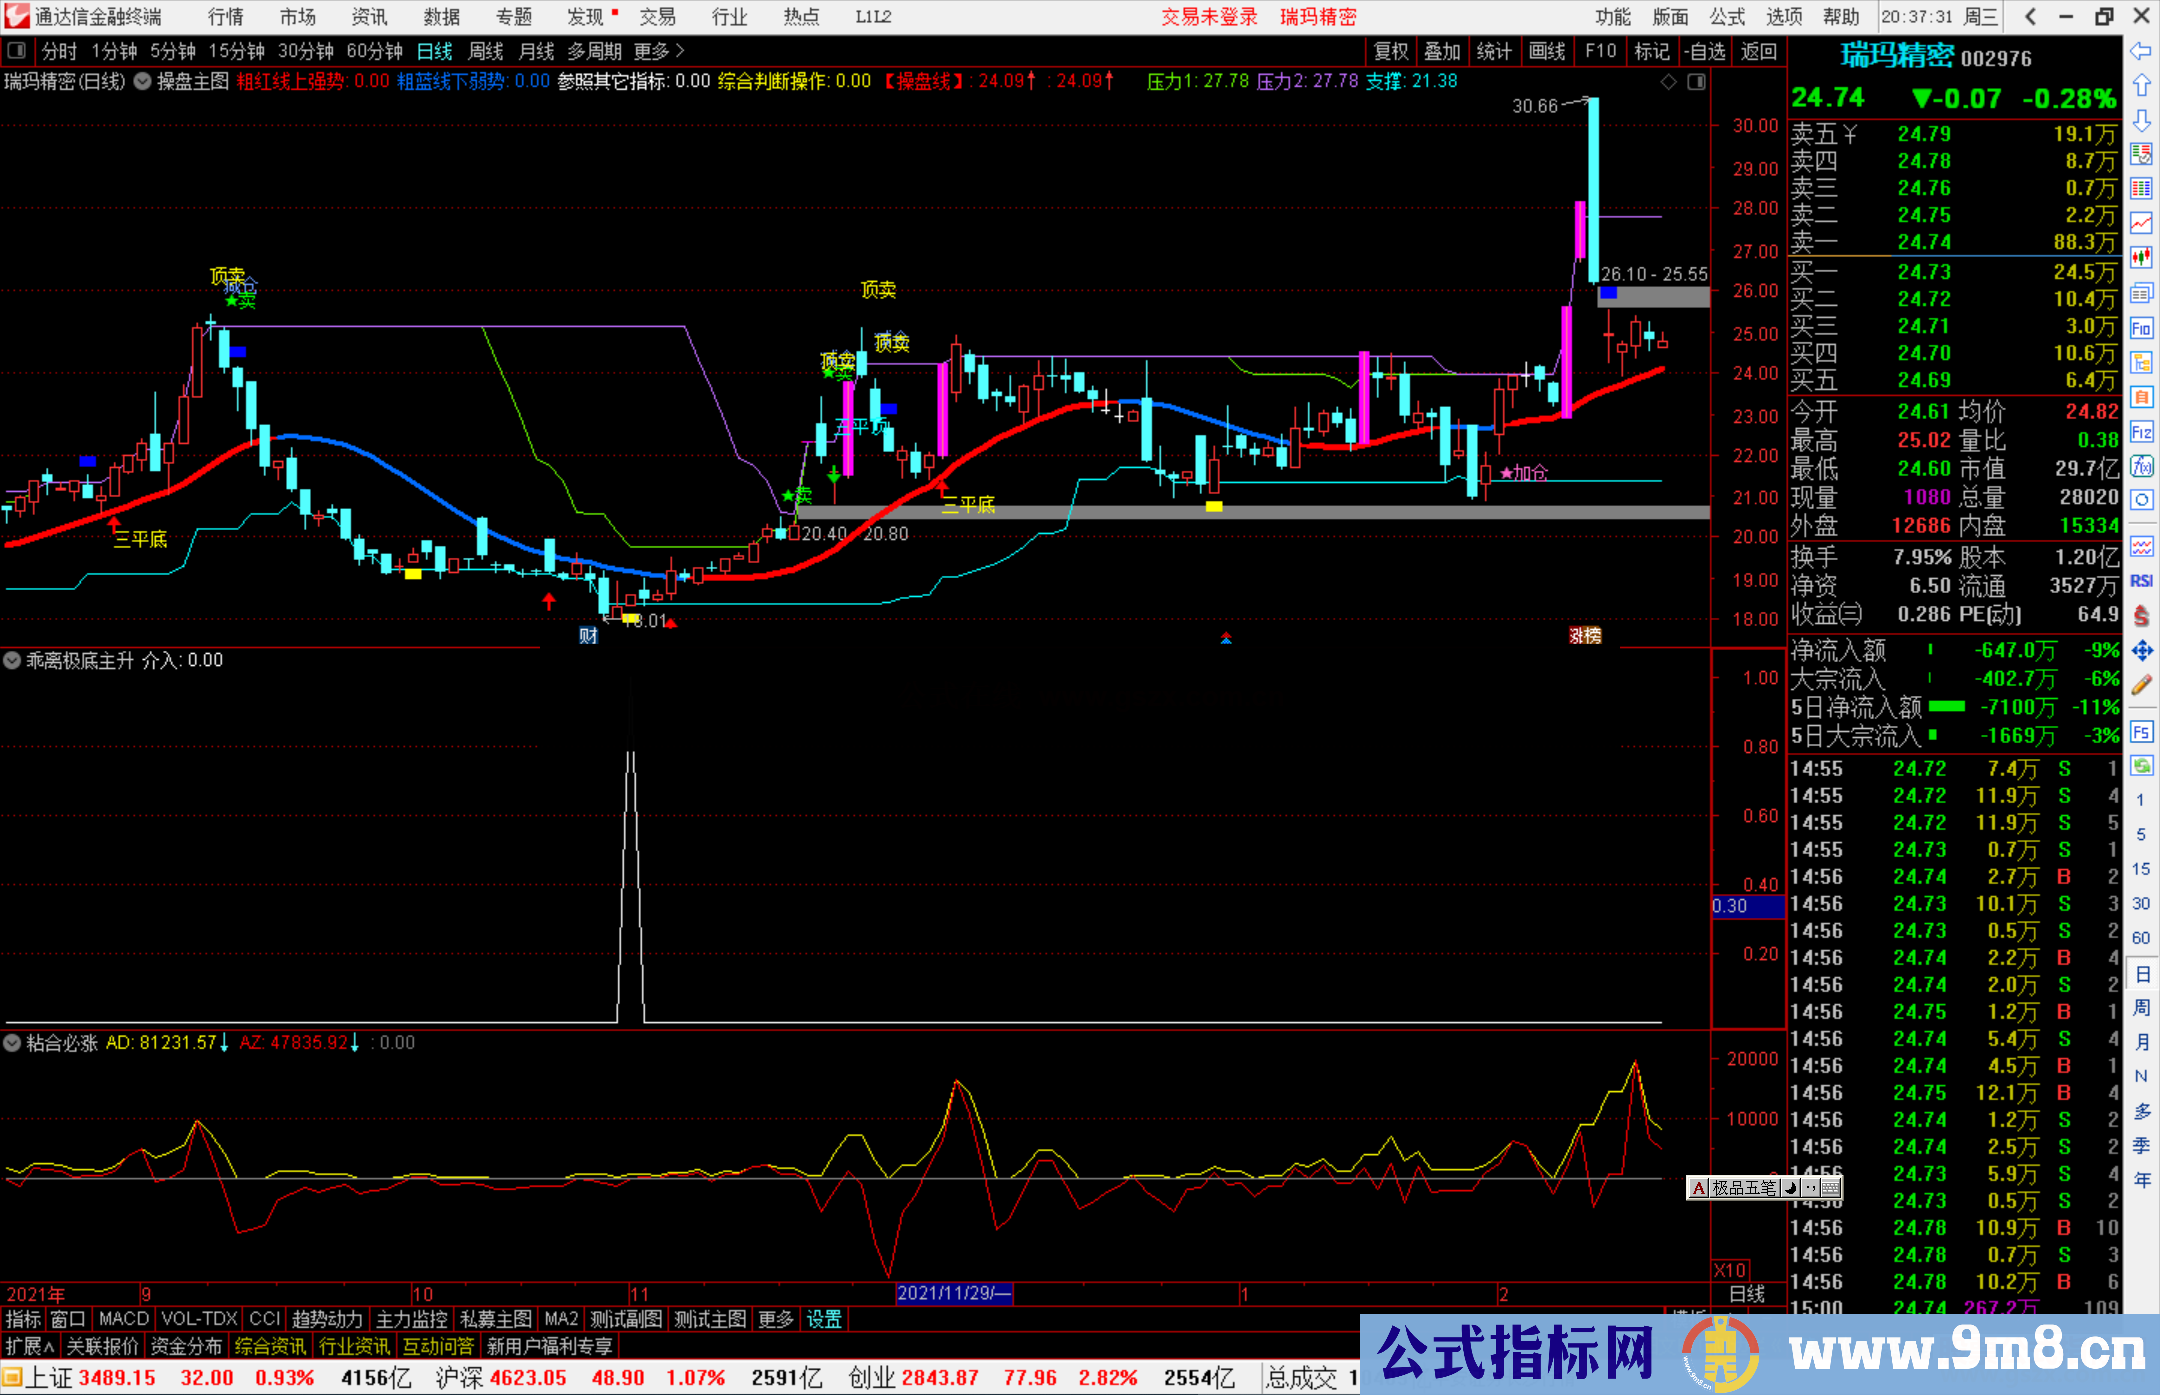Click the left arrow back icon in sidebar
The width and height of the screenshot is (2160, 1395).
2141,50
